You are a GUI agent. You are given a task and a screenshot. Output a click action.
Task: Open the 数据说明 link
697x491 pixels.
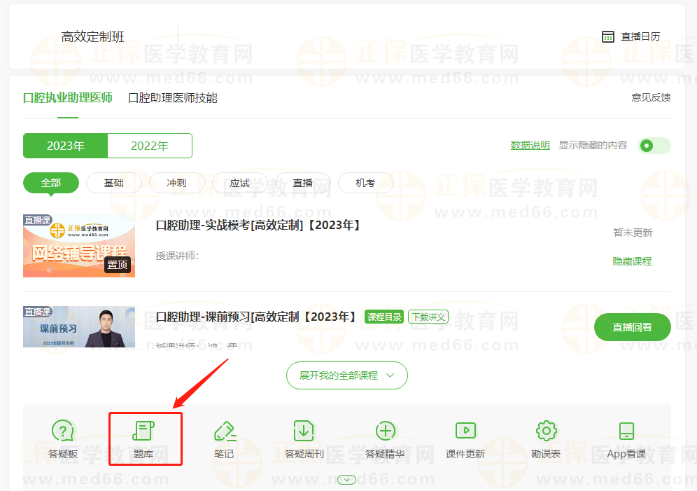[x=530, y=145]
